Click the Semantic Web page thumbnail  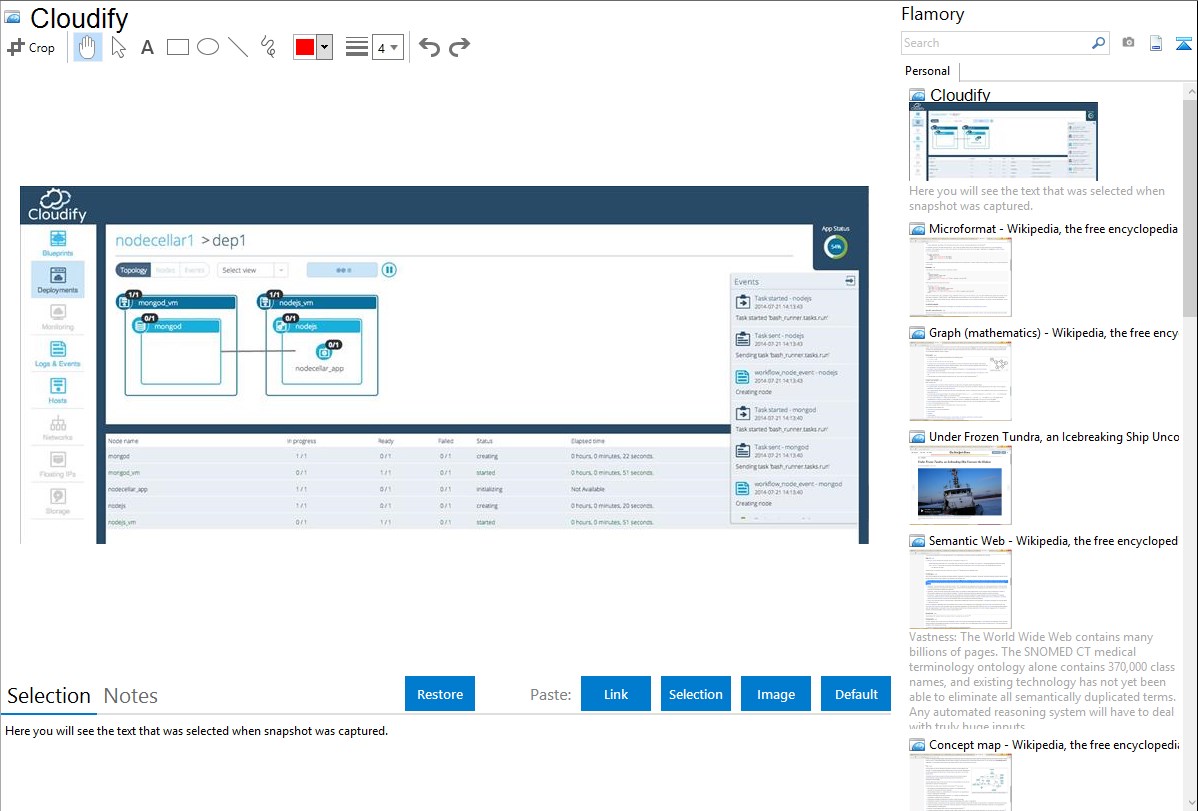tap(960, 589)
